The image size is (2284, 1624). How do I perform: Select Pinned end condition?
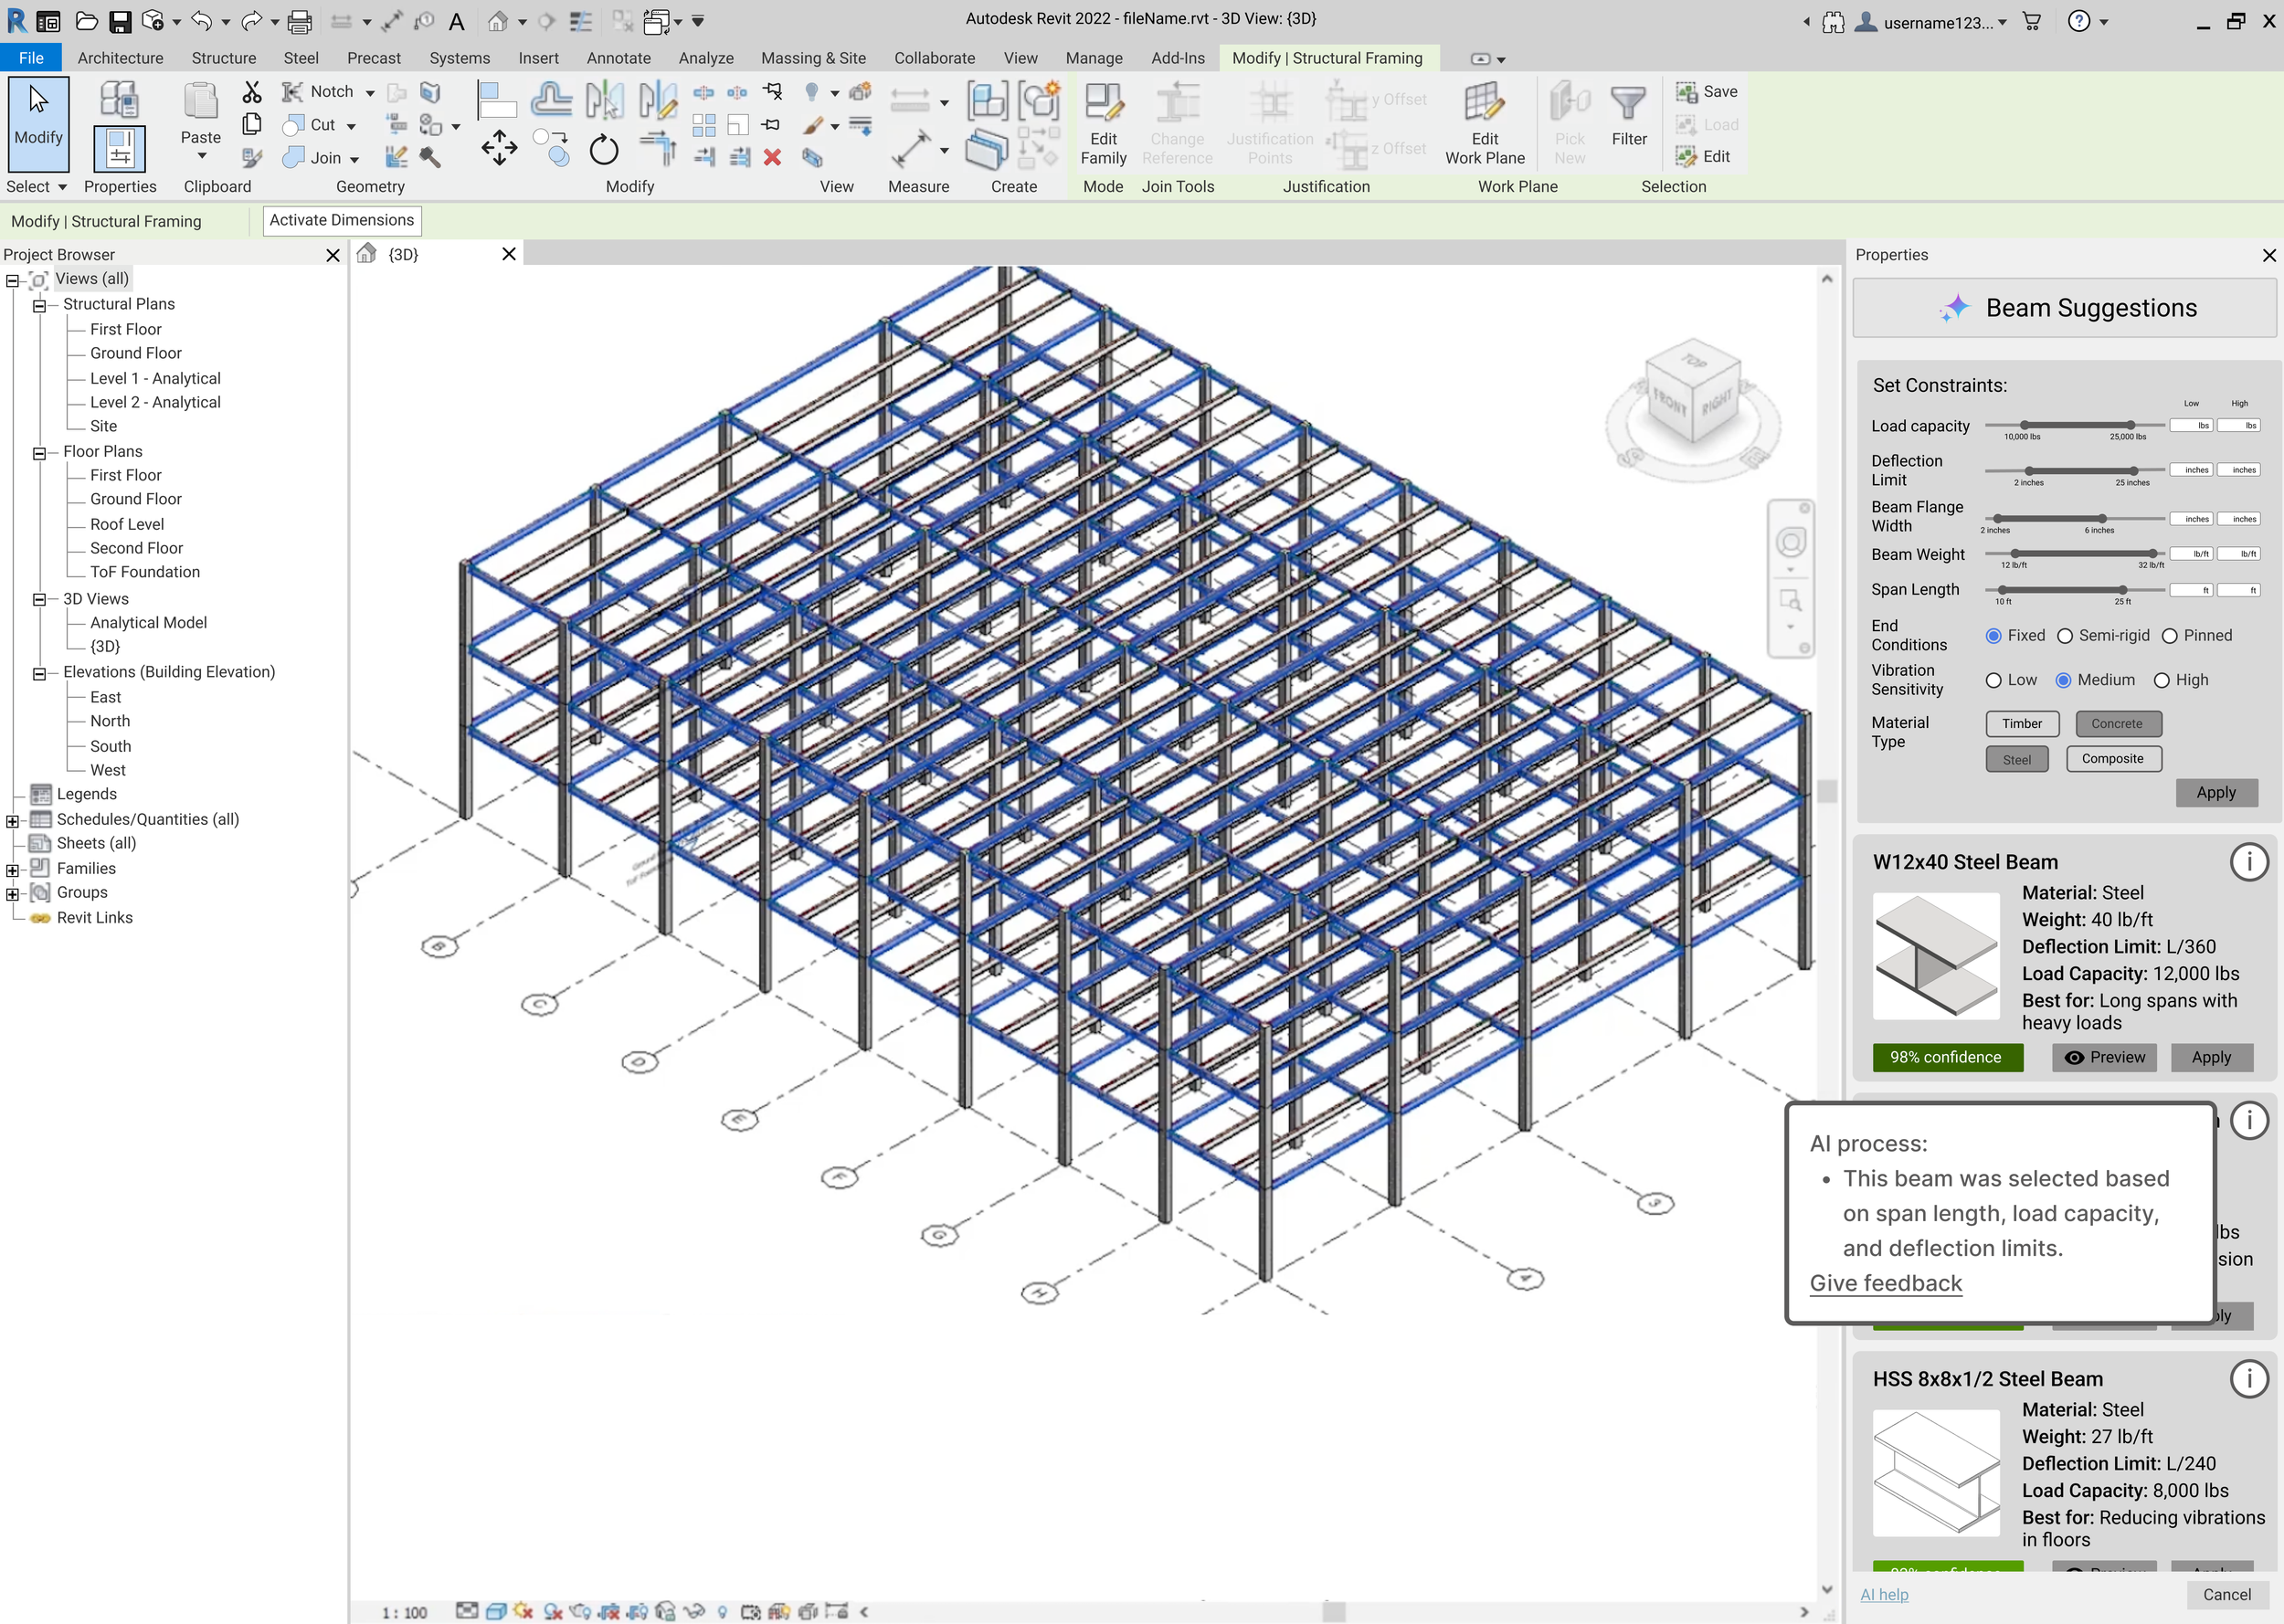point(2170,636)
